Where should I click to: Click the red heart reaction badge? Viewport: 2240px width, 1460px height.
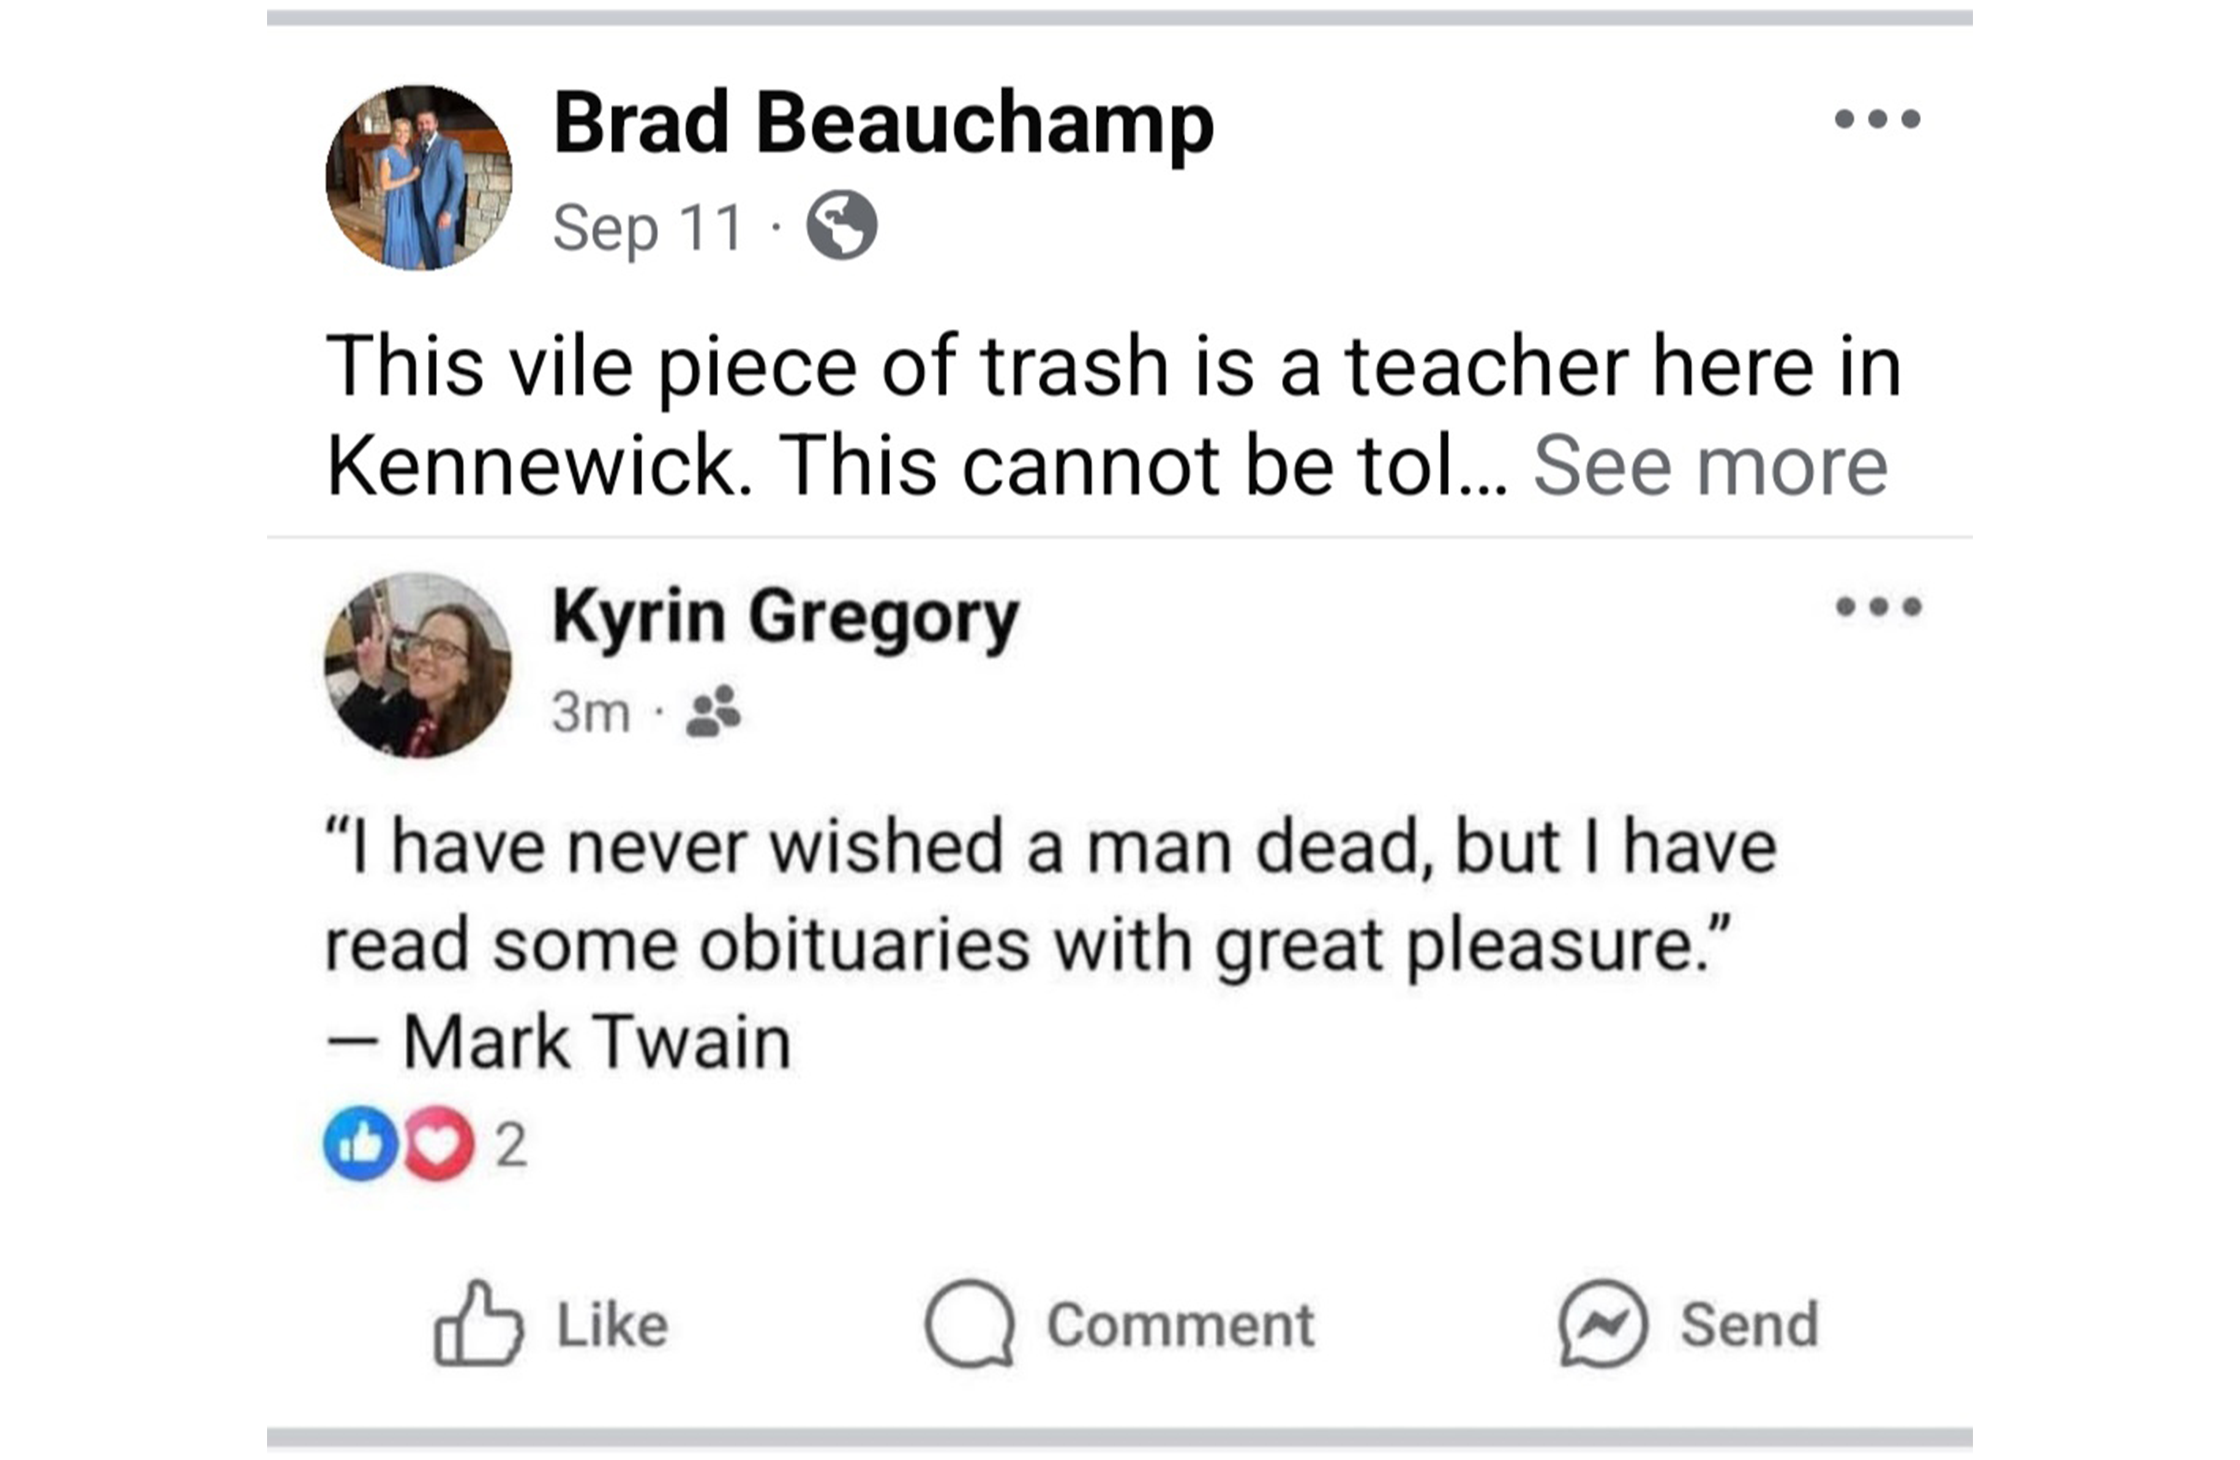[439, 1144]
